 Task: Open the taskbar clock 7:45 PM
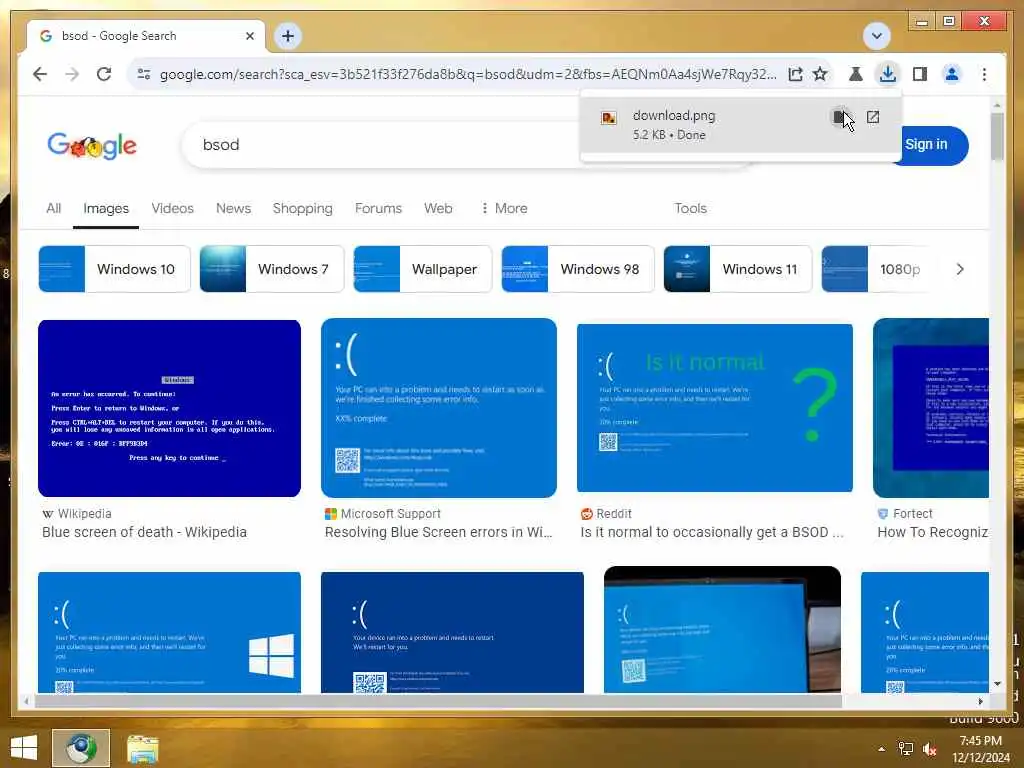tap(980, 749)
